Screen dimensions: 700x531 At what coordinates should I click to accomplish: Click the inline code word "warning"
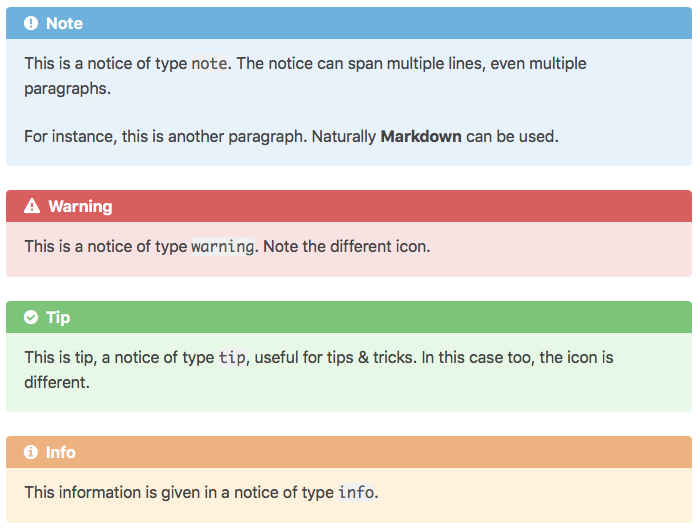(223, 246)
